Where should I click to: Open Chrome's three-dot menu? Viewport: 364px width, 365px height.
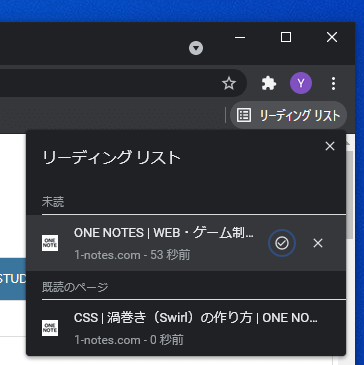click(333, 83)
